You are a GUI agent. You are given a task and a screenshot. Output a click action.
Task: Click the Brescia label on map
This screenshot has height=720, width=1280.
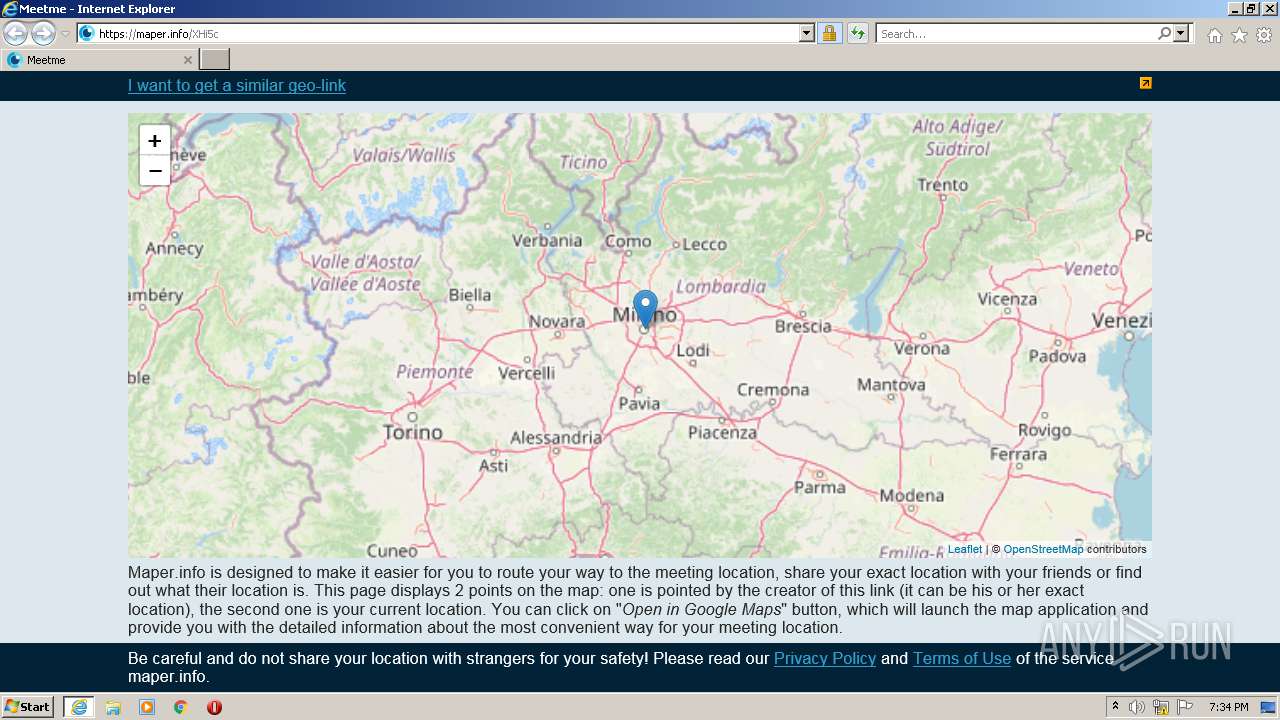coord(803,326)
